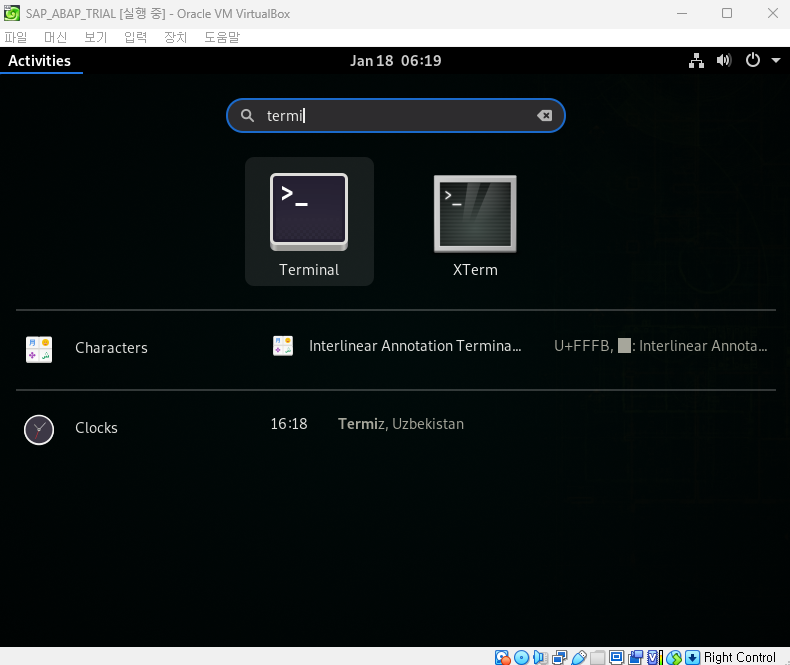This screenshot has height=665, width=790.
Task: Click the Right Control host key label
Action: click(x=740, y=657)
